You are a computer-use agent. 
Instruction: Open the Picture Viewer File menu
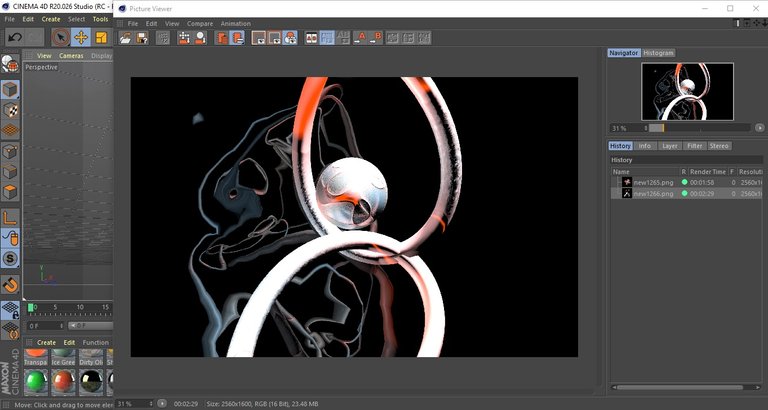click(x=133, y=24)
